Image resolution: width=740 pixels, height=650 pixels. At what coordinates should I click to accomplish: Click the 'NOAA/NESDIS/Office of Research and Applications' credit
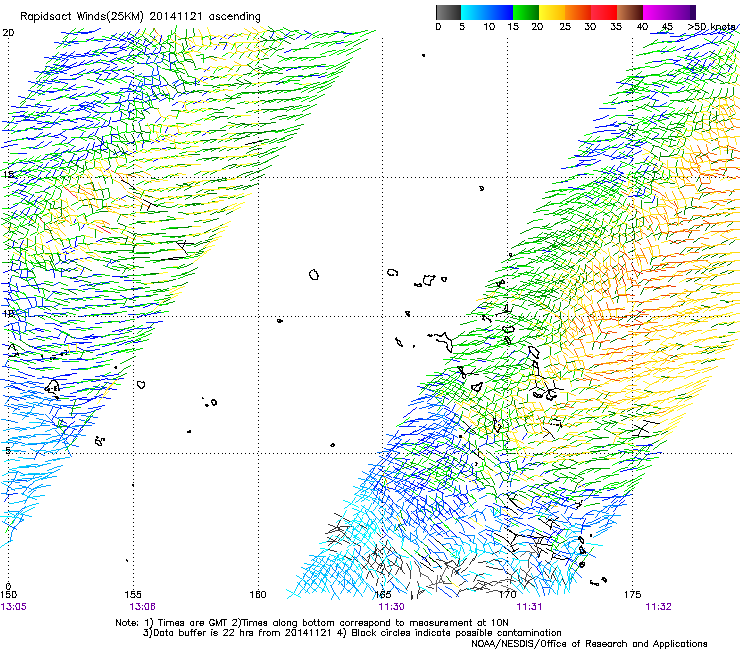pyautogui.click(x=589, y=644)
